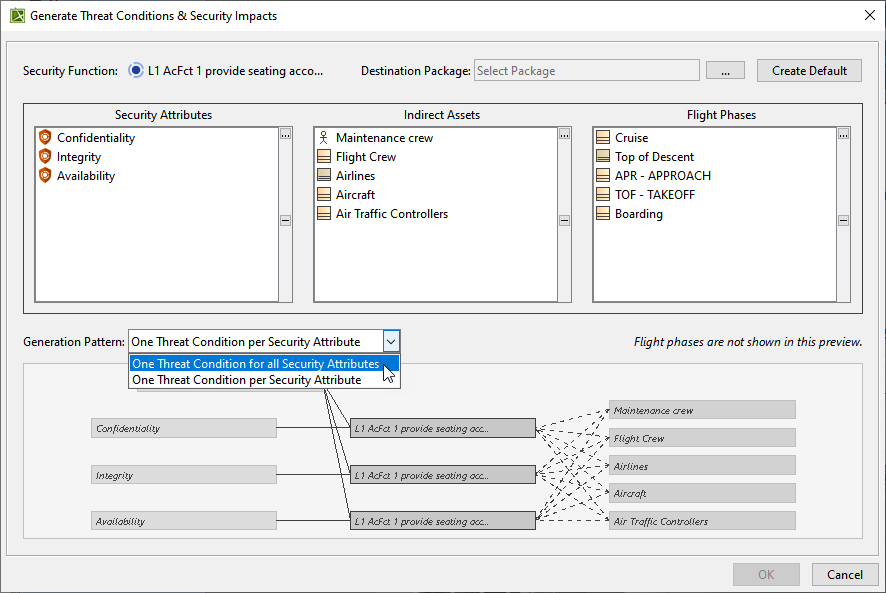
Task: Select 'One Threat Condition for all Security Attributes'
Action: (x=256, y=364)
